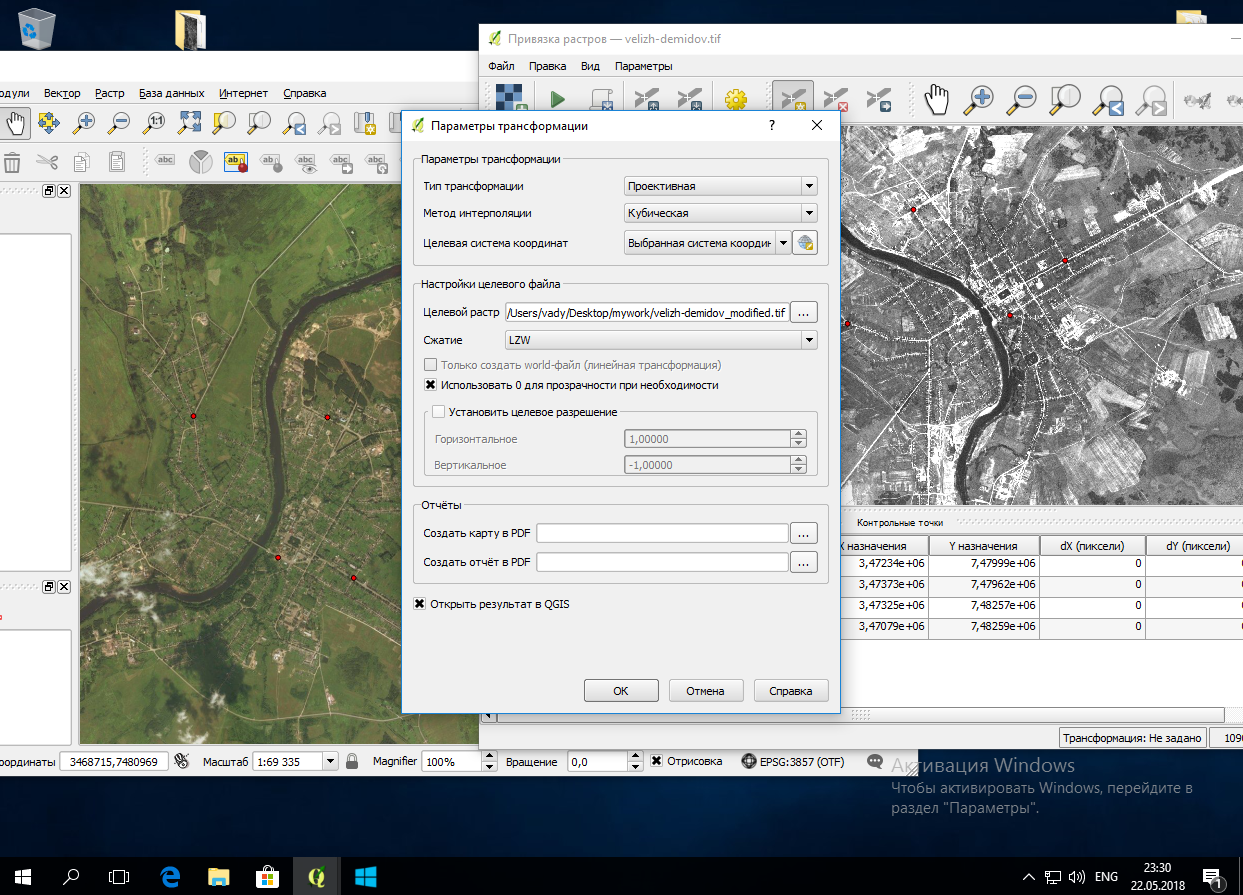
Task: Click Zoom Full extent icon in QGIS
Action: tap(190, 123)
